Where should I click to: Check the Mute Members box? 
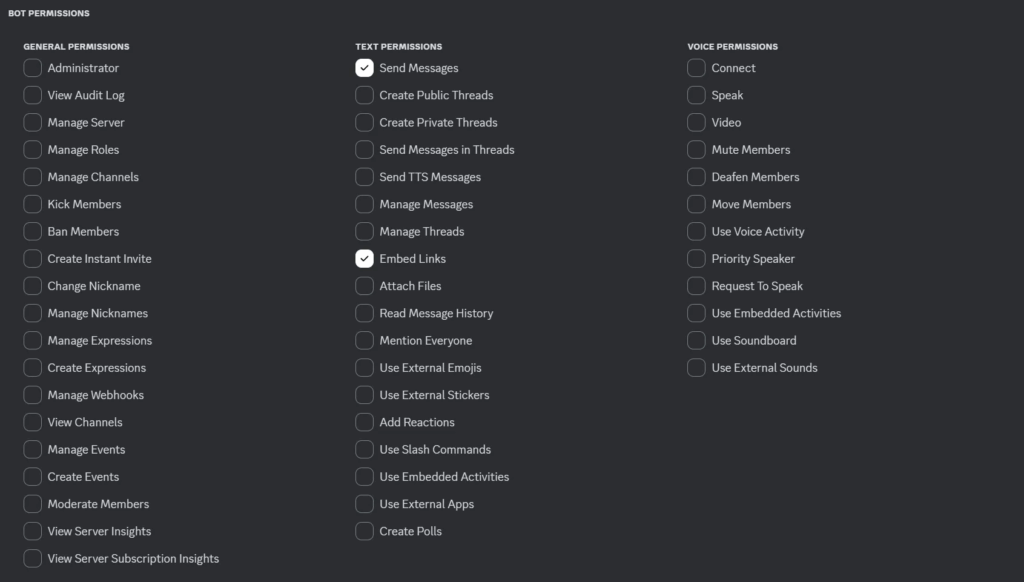click(696, 150)
